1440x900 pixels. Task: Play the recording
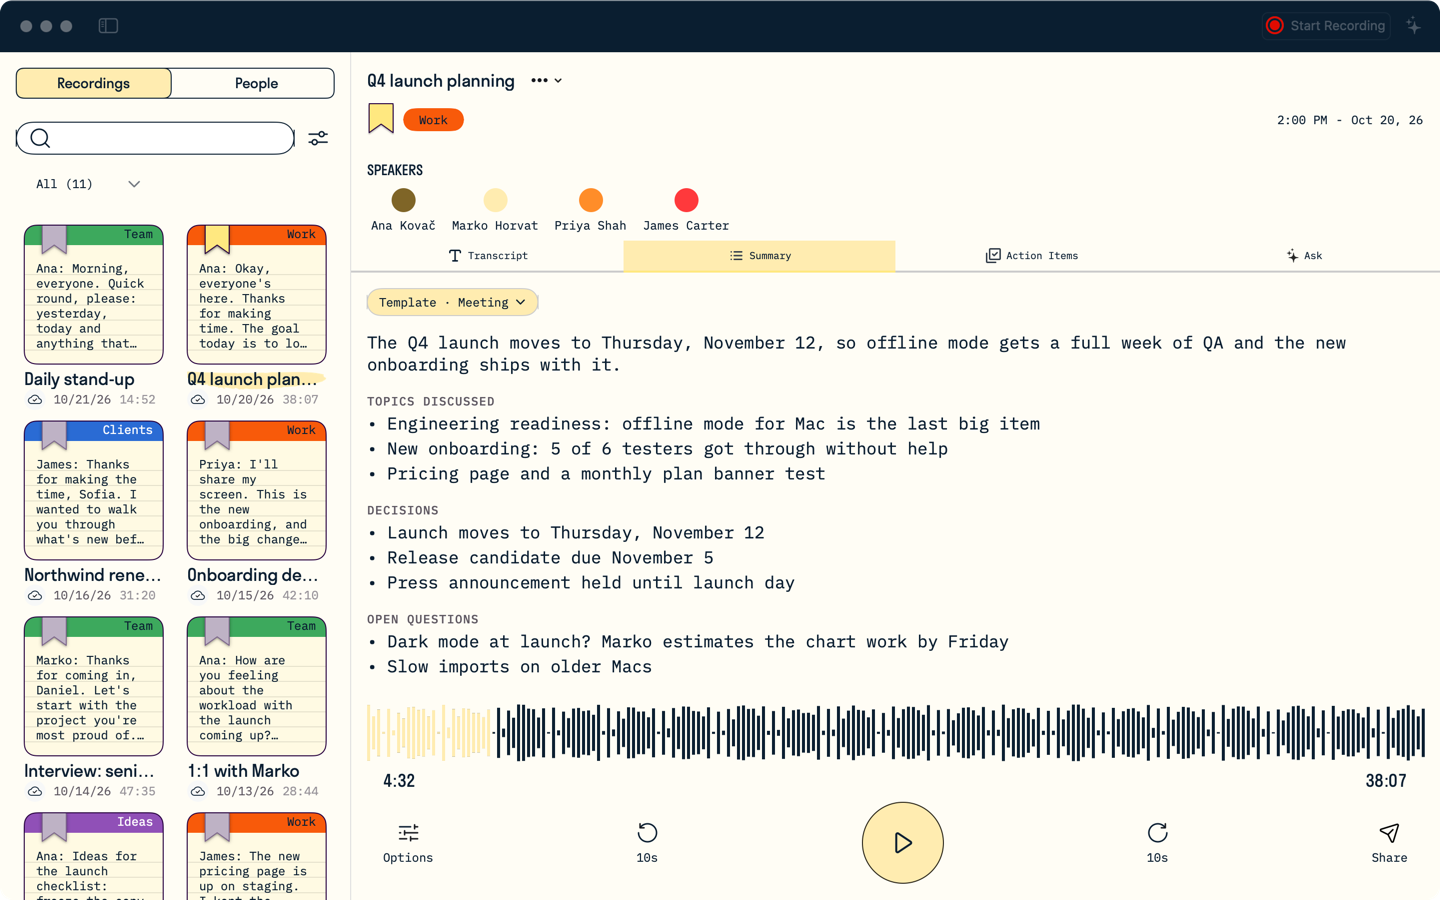coord(902,843)
